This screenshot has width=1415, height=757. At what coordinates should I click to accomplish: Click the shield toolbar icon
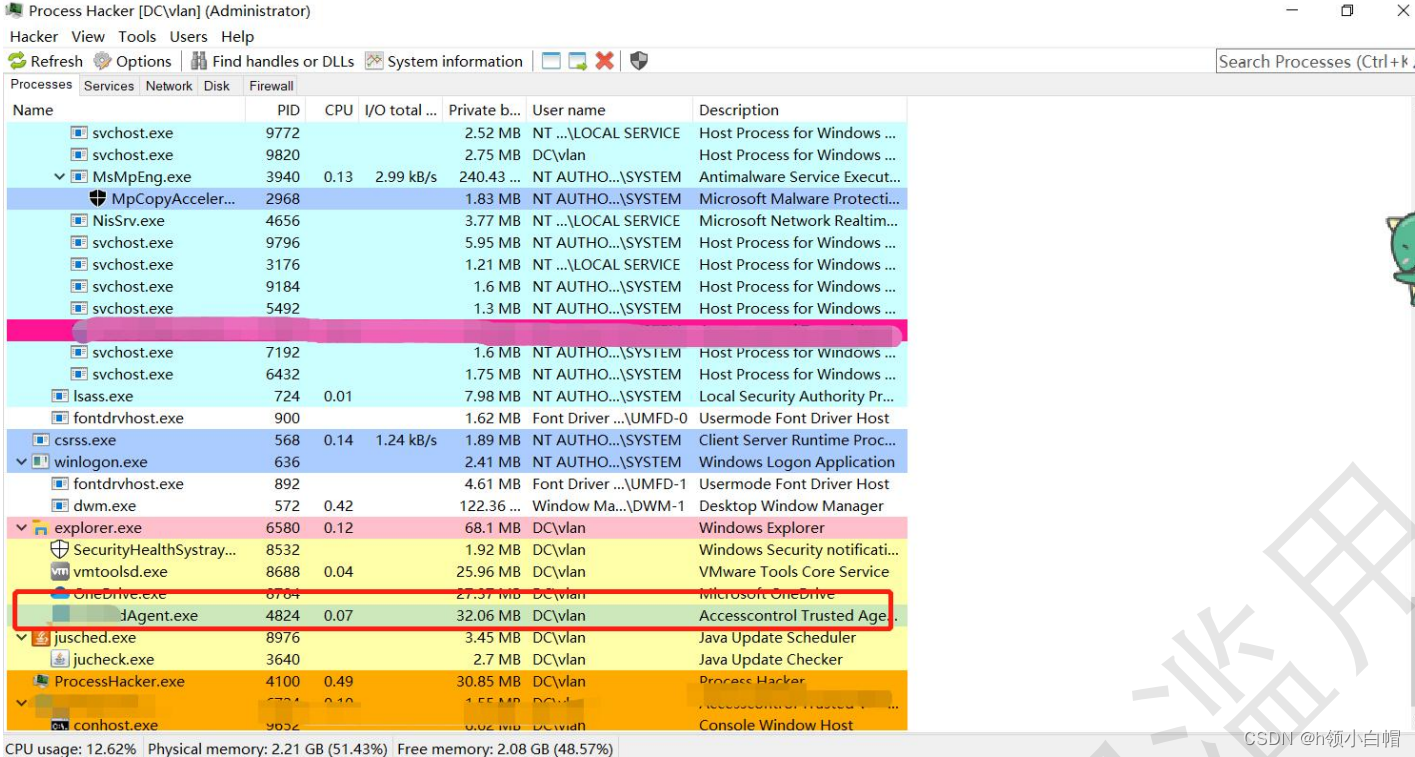639,61
